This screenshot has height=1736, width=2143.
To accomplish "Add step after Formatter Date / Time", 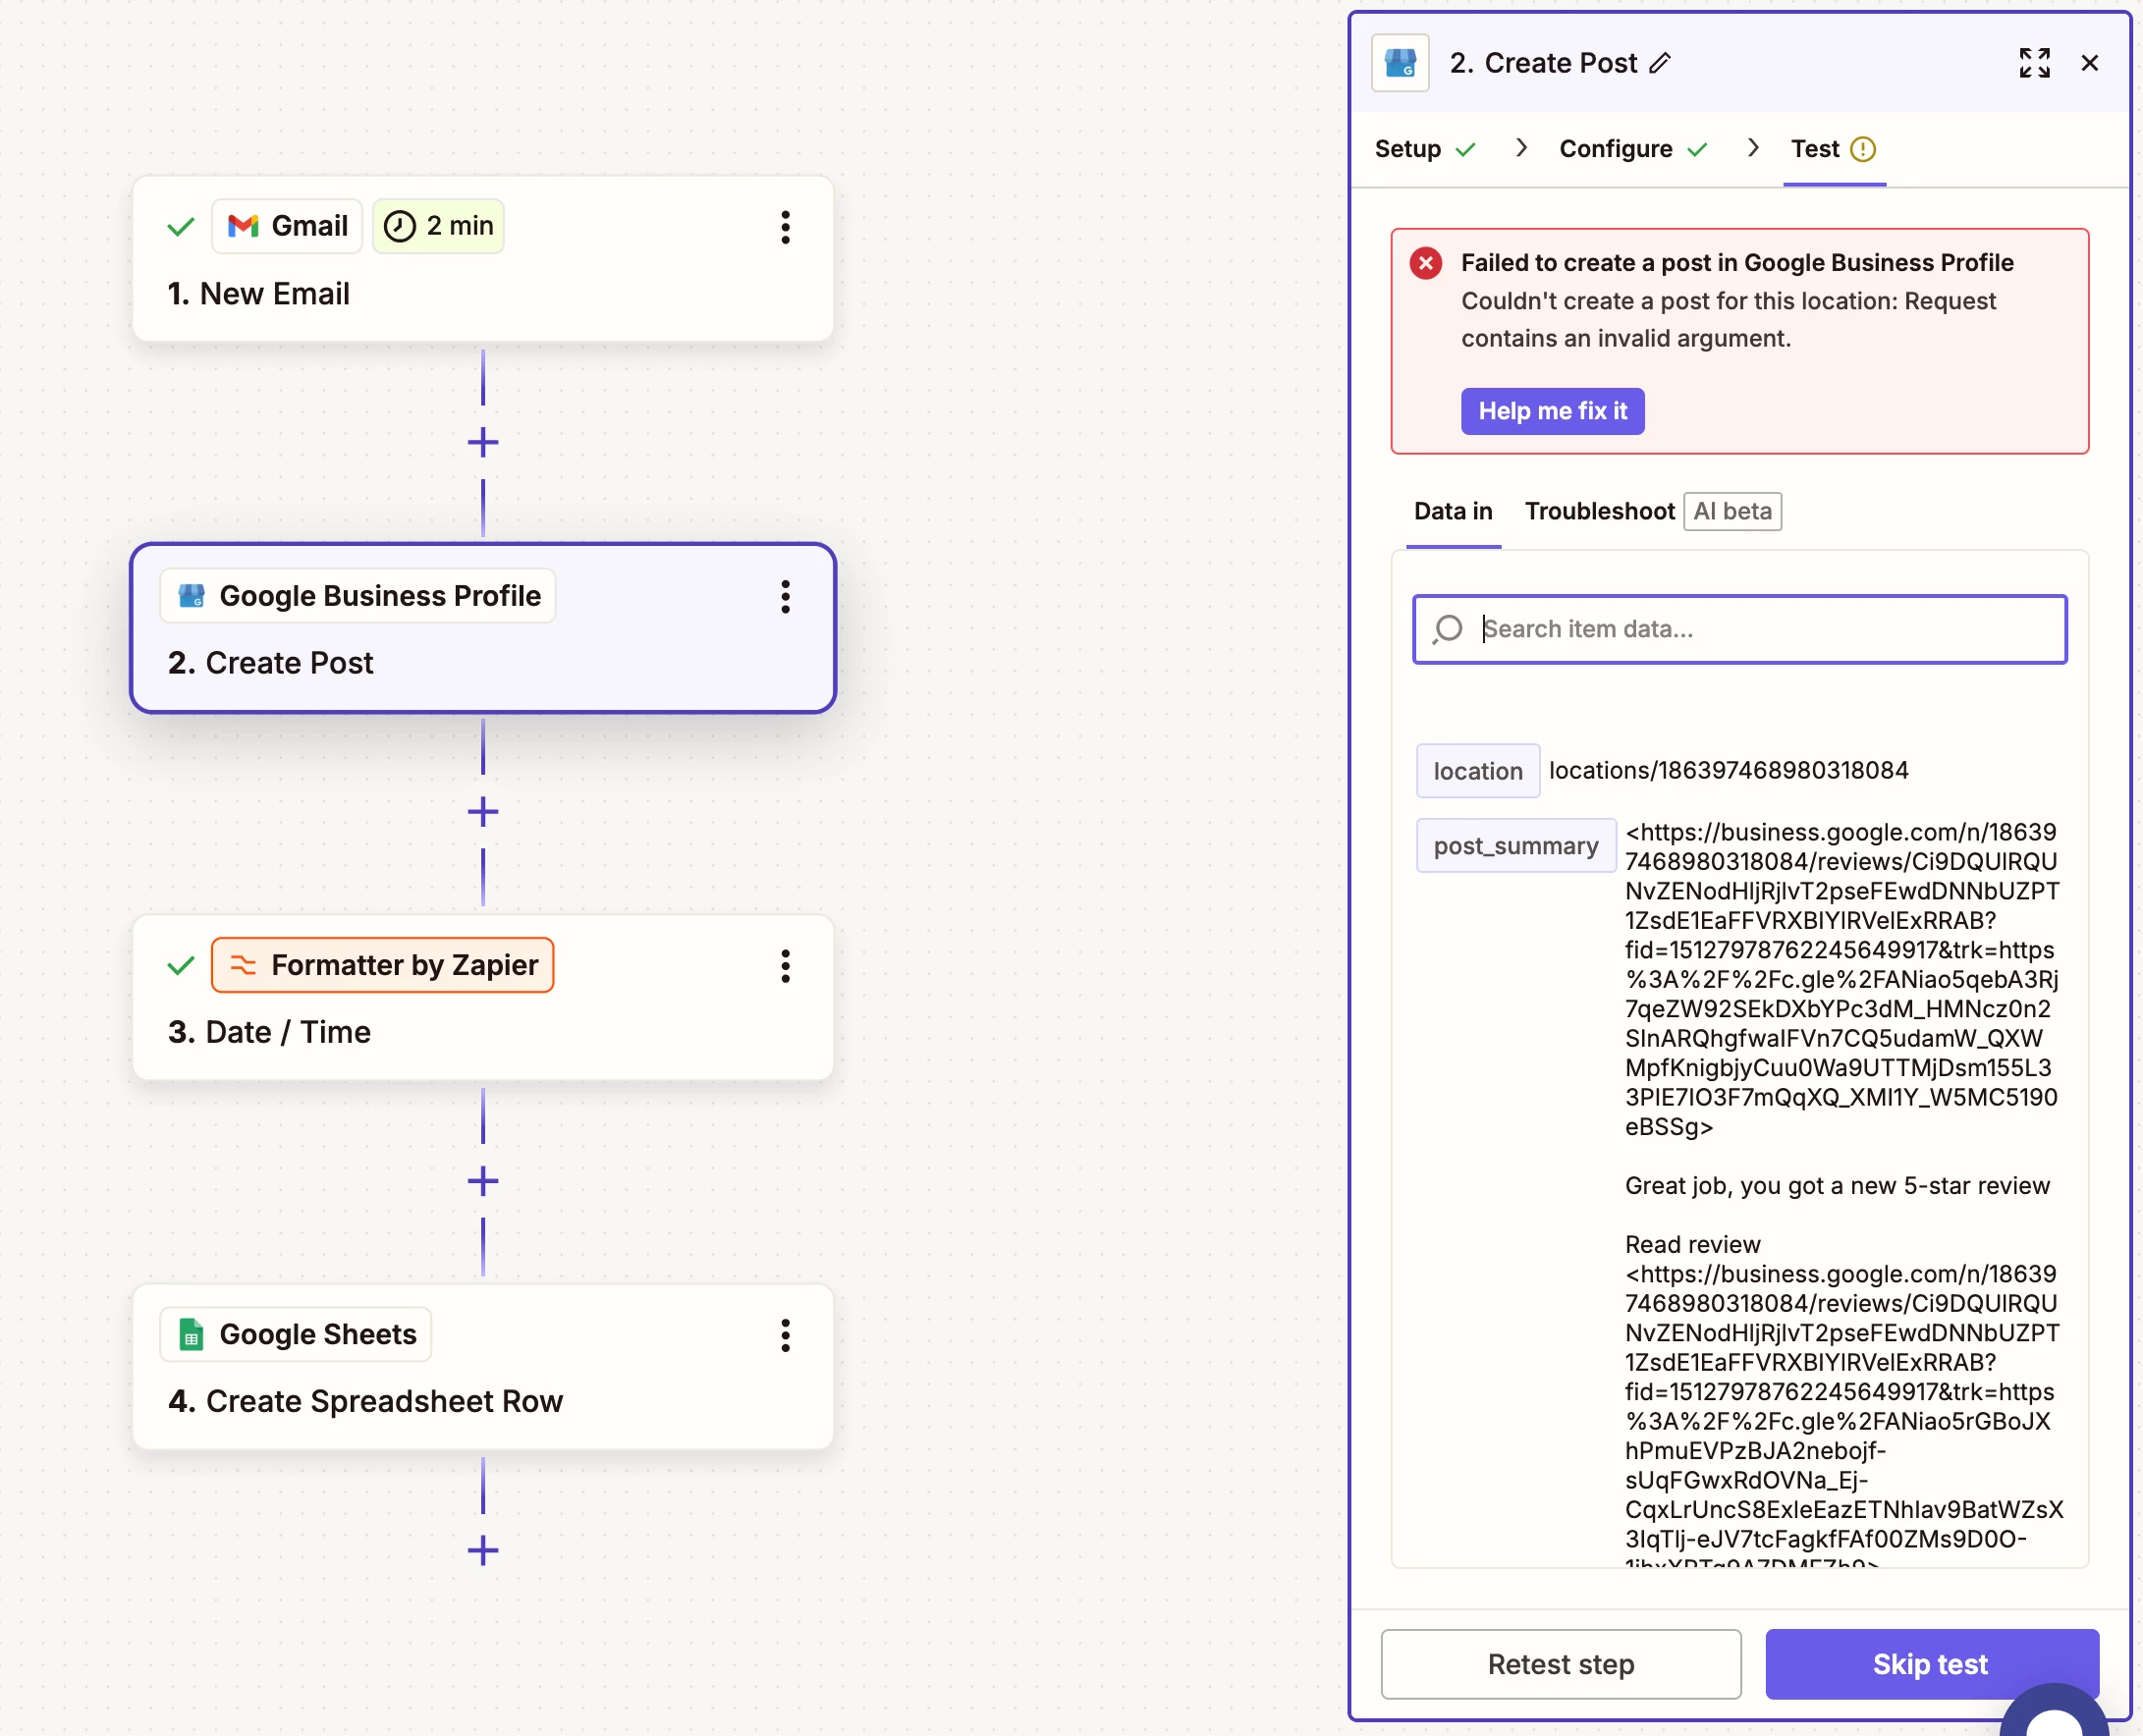I will pyautogui.click(x=483, y=1181).
